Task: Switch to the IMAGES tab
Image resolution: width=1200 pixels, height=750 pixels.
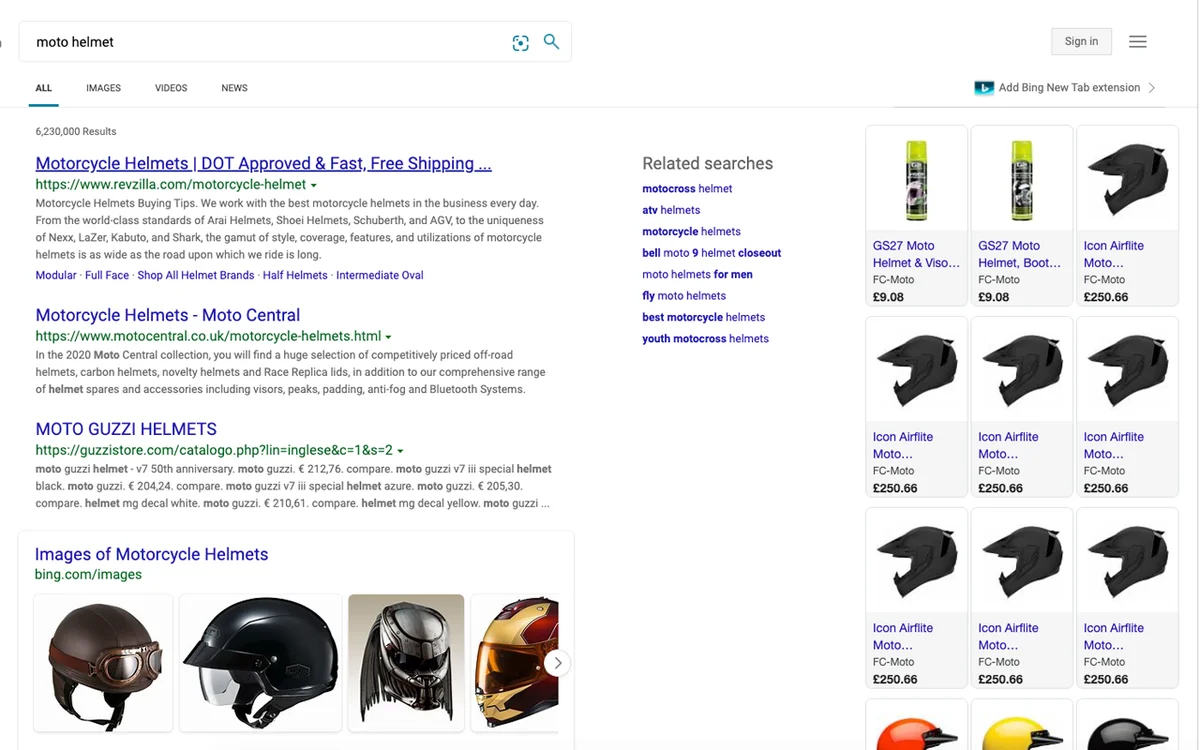Action: 103,88
